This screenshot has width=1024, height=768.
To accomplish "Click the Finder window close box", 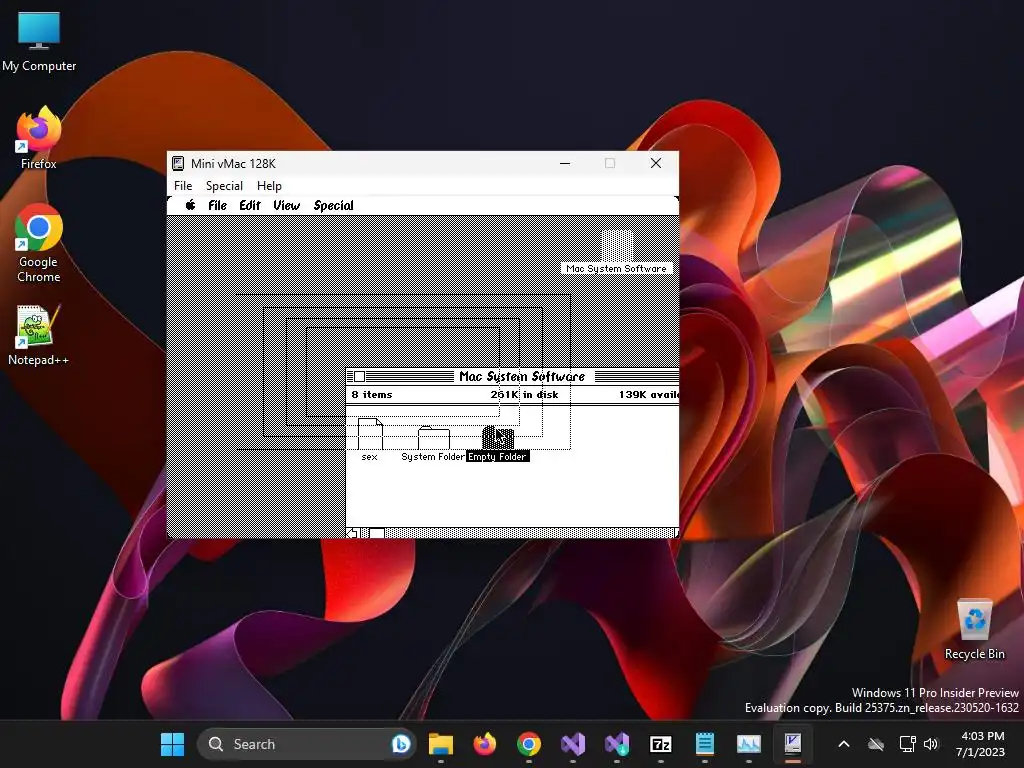I will click(359, 376).
